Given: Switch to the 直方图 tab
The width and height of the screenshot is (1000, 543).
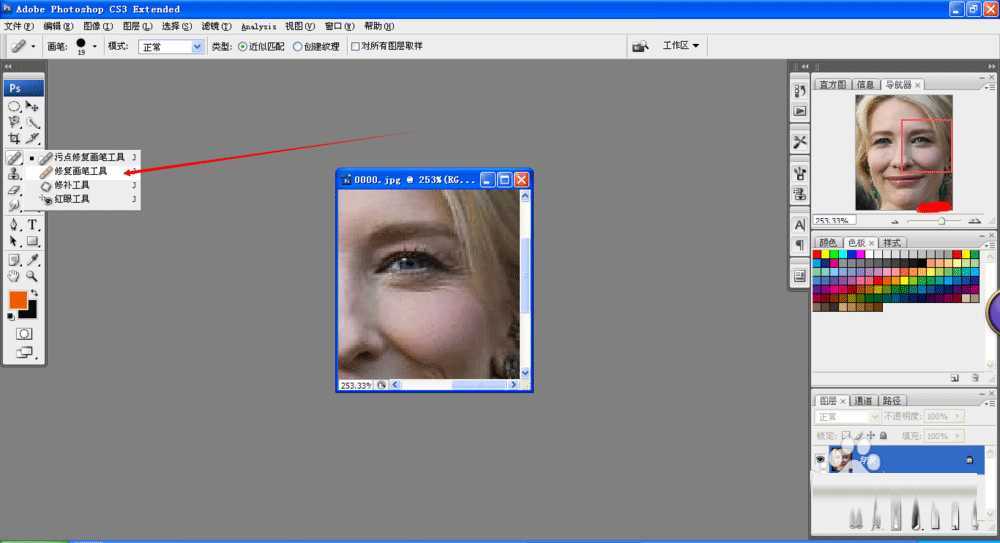Looking at the screenshot, I should (x=833, y=85).
